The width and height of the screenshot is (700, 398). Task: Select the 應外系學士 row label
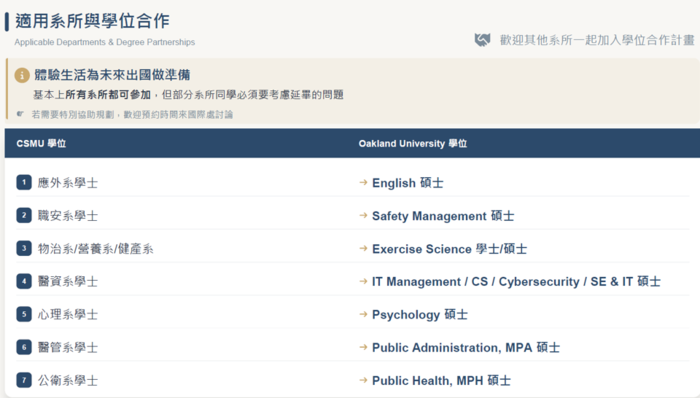[68, 183]
